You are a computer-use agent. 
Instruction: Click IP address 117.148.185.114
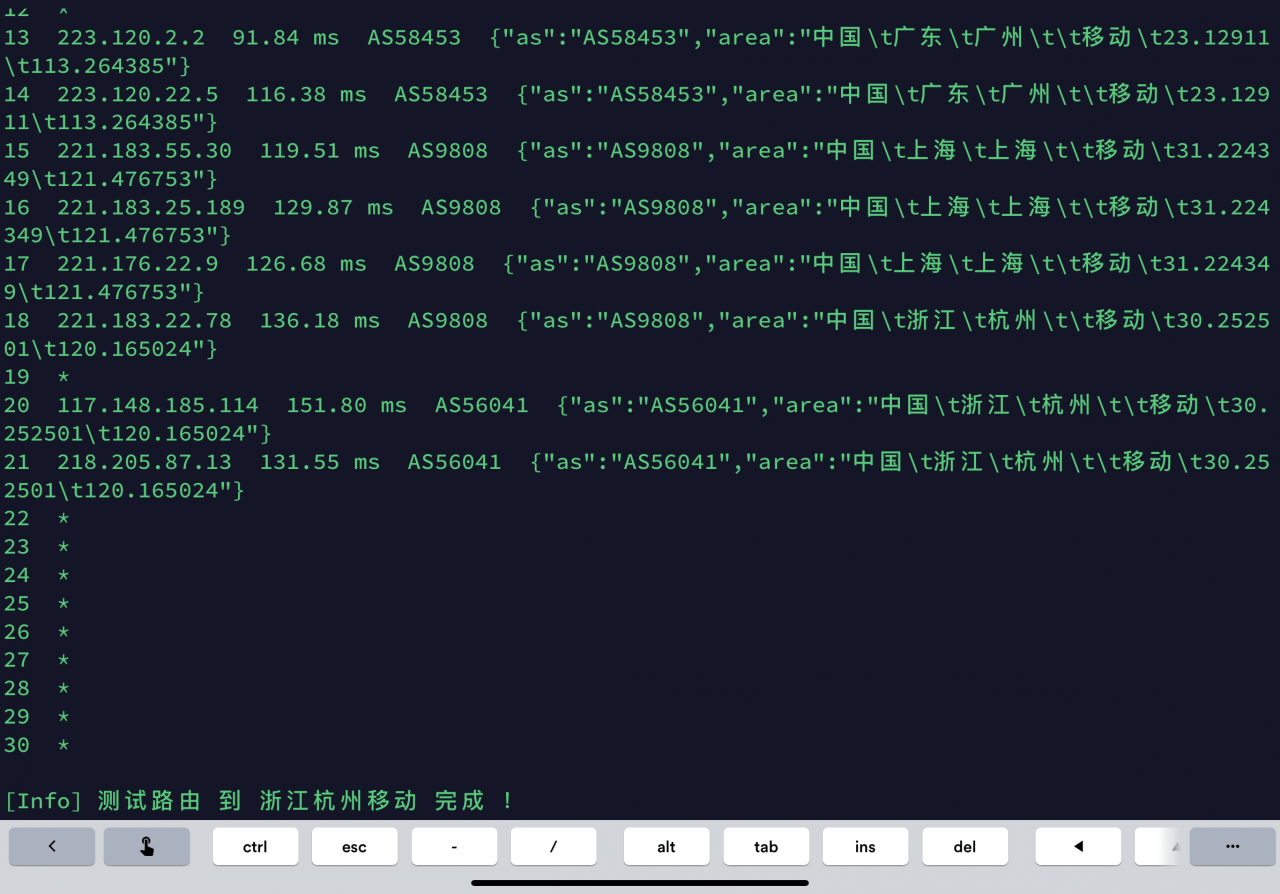click(x=158, y=405)
